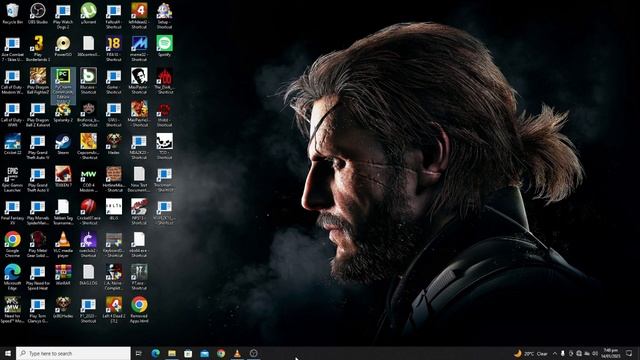The height and width of the screenshot is (360, 640).
Task: Select the Play Marvel's Spider-Man icon
Action: [38, 212]
